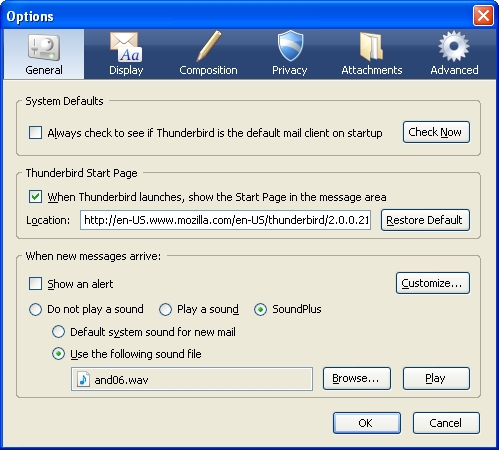Enable the Show an alert checkbox
This screenshot has height=450, width=499.
35,284
